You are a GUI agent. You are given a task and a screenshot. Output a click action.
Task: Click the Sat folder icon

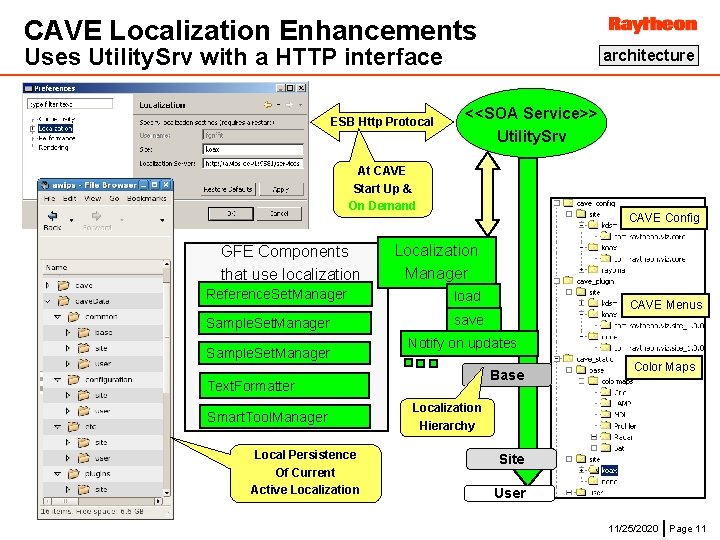coord(606,448)
